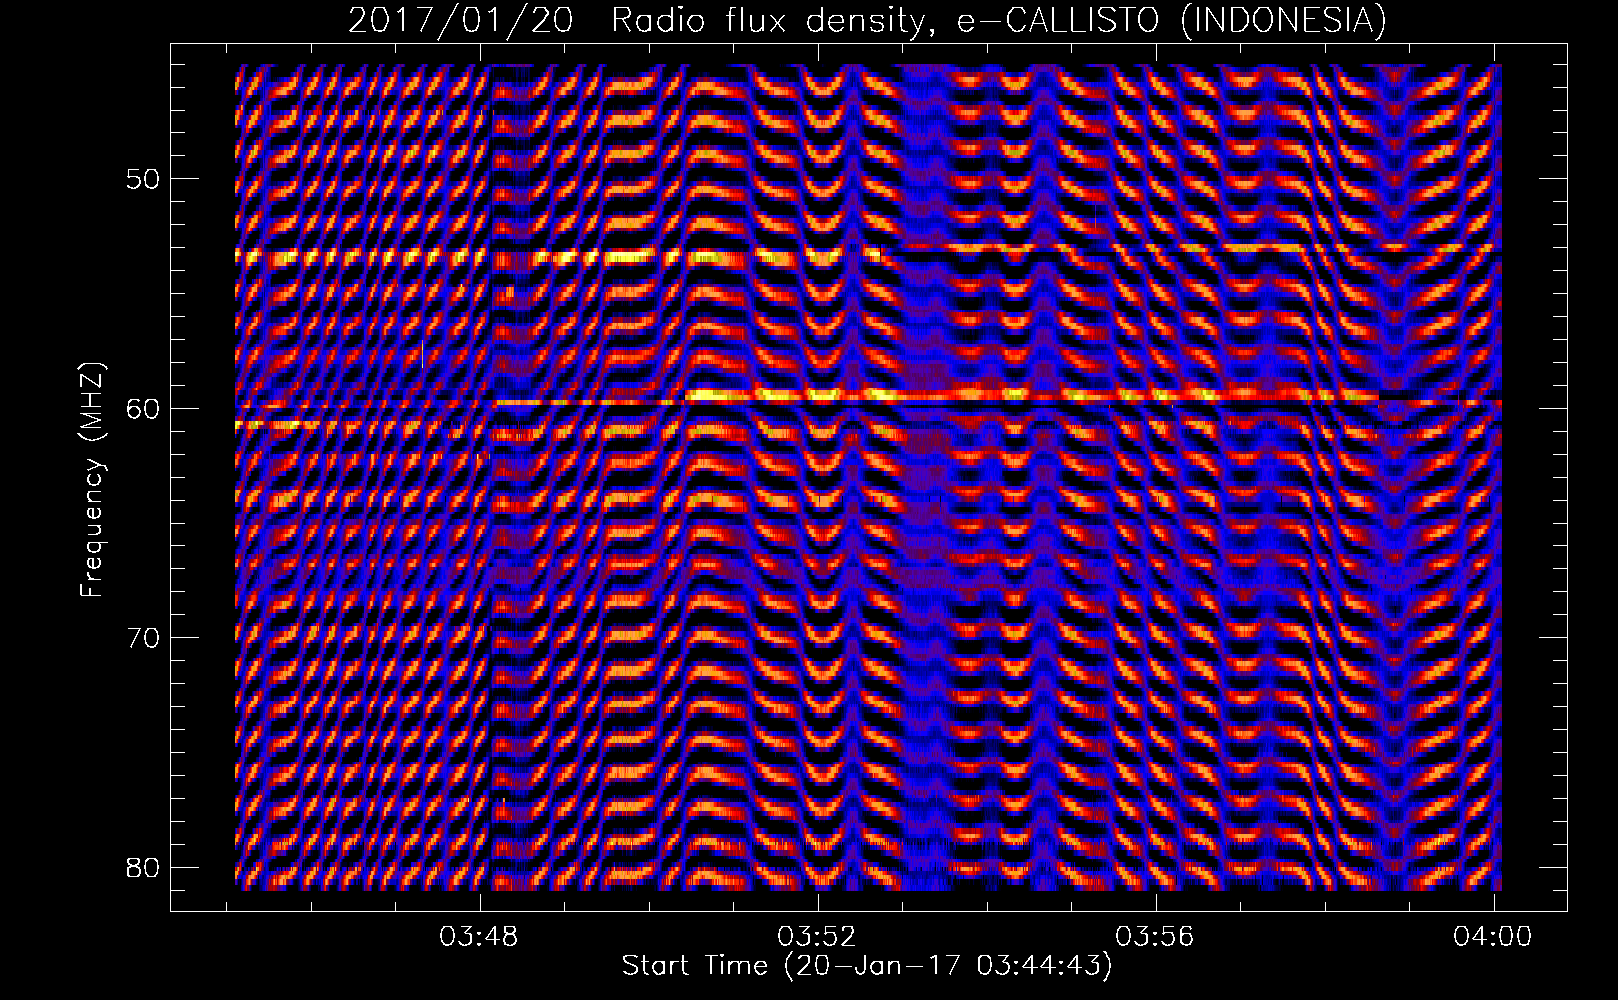This screenshot has height=1000, width=1618.
Task: Click the "03:56" time tick label
Action: (x=1157, y=936)
